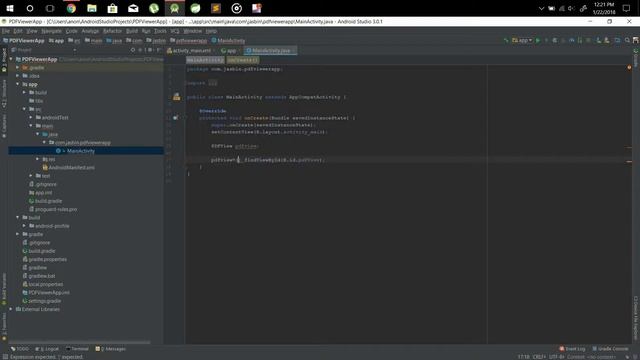The width and height of the screenshot is (640, 360).
Task: Toggle the Gradle tool window on right edge
Action: click(636, 57)
